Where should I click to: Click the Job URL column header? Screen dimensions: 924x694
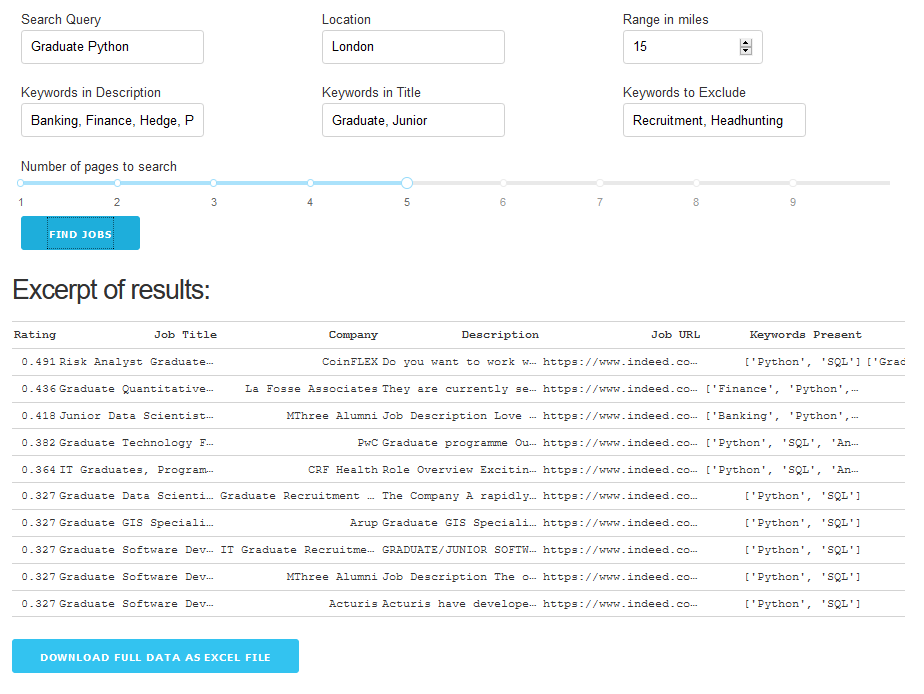675,335
